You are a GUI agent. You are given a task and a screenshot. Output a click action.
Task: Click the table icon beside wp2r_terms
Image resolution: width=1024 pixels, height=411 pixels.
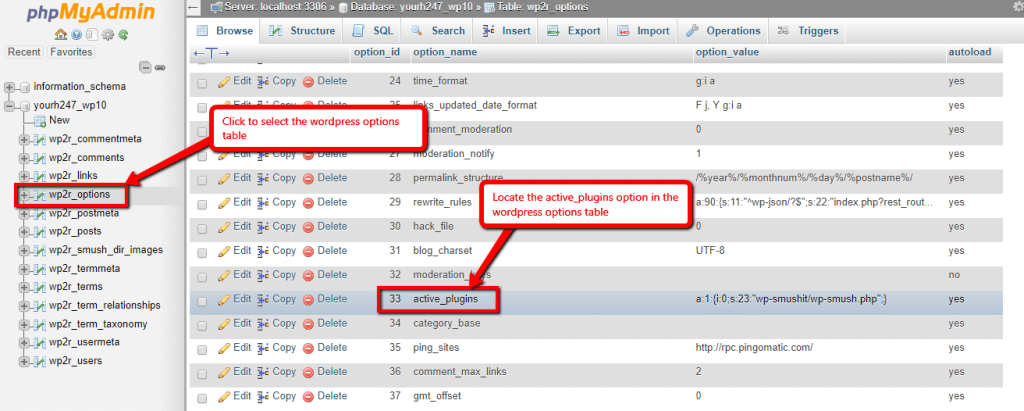pyautogui.click(x=40, y=287)
